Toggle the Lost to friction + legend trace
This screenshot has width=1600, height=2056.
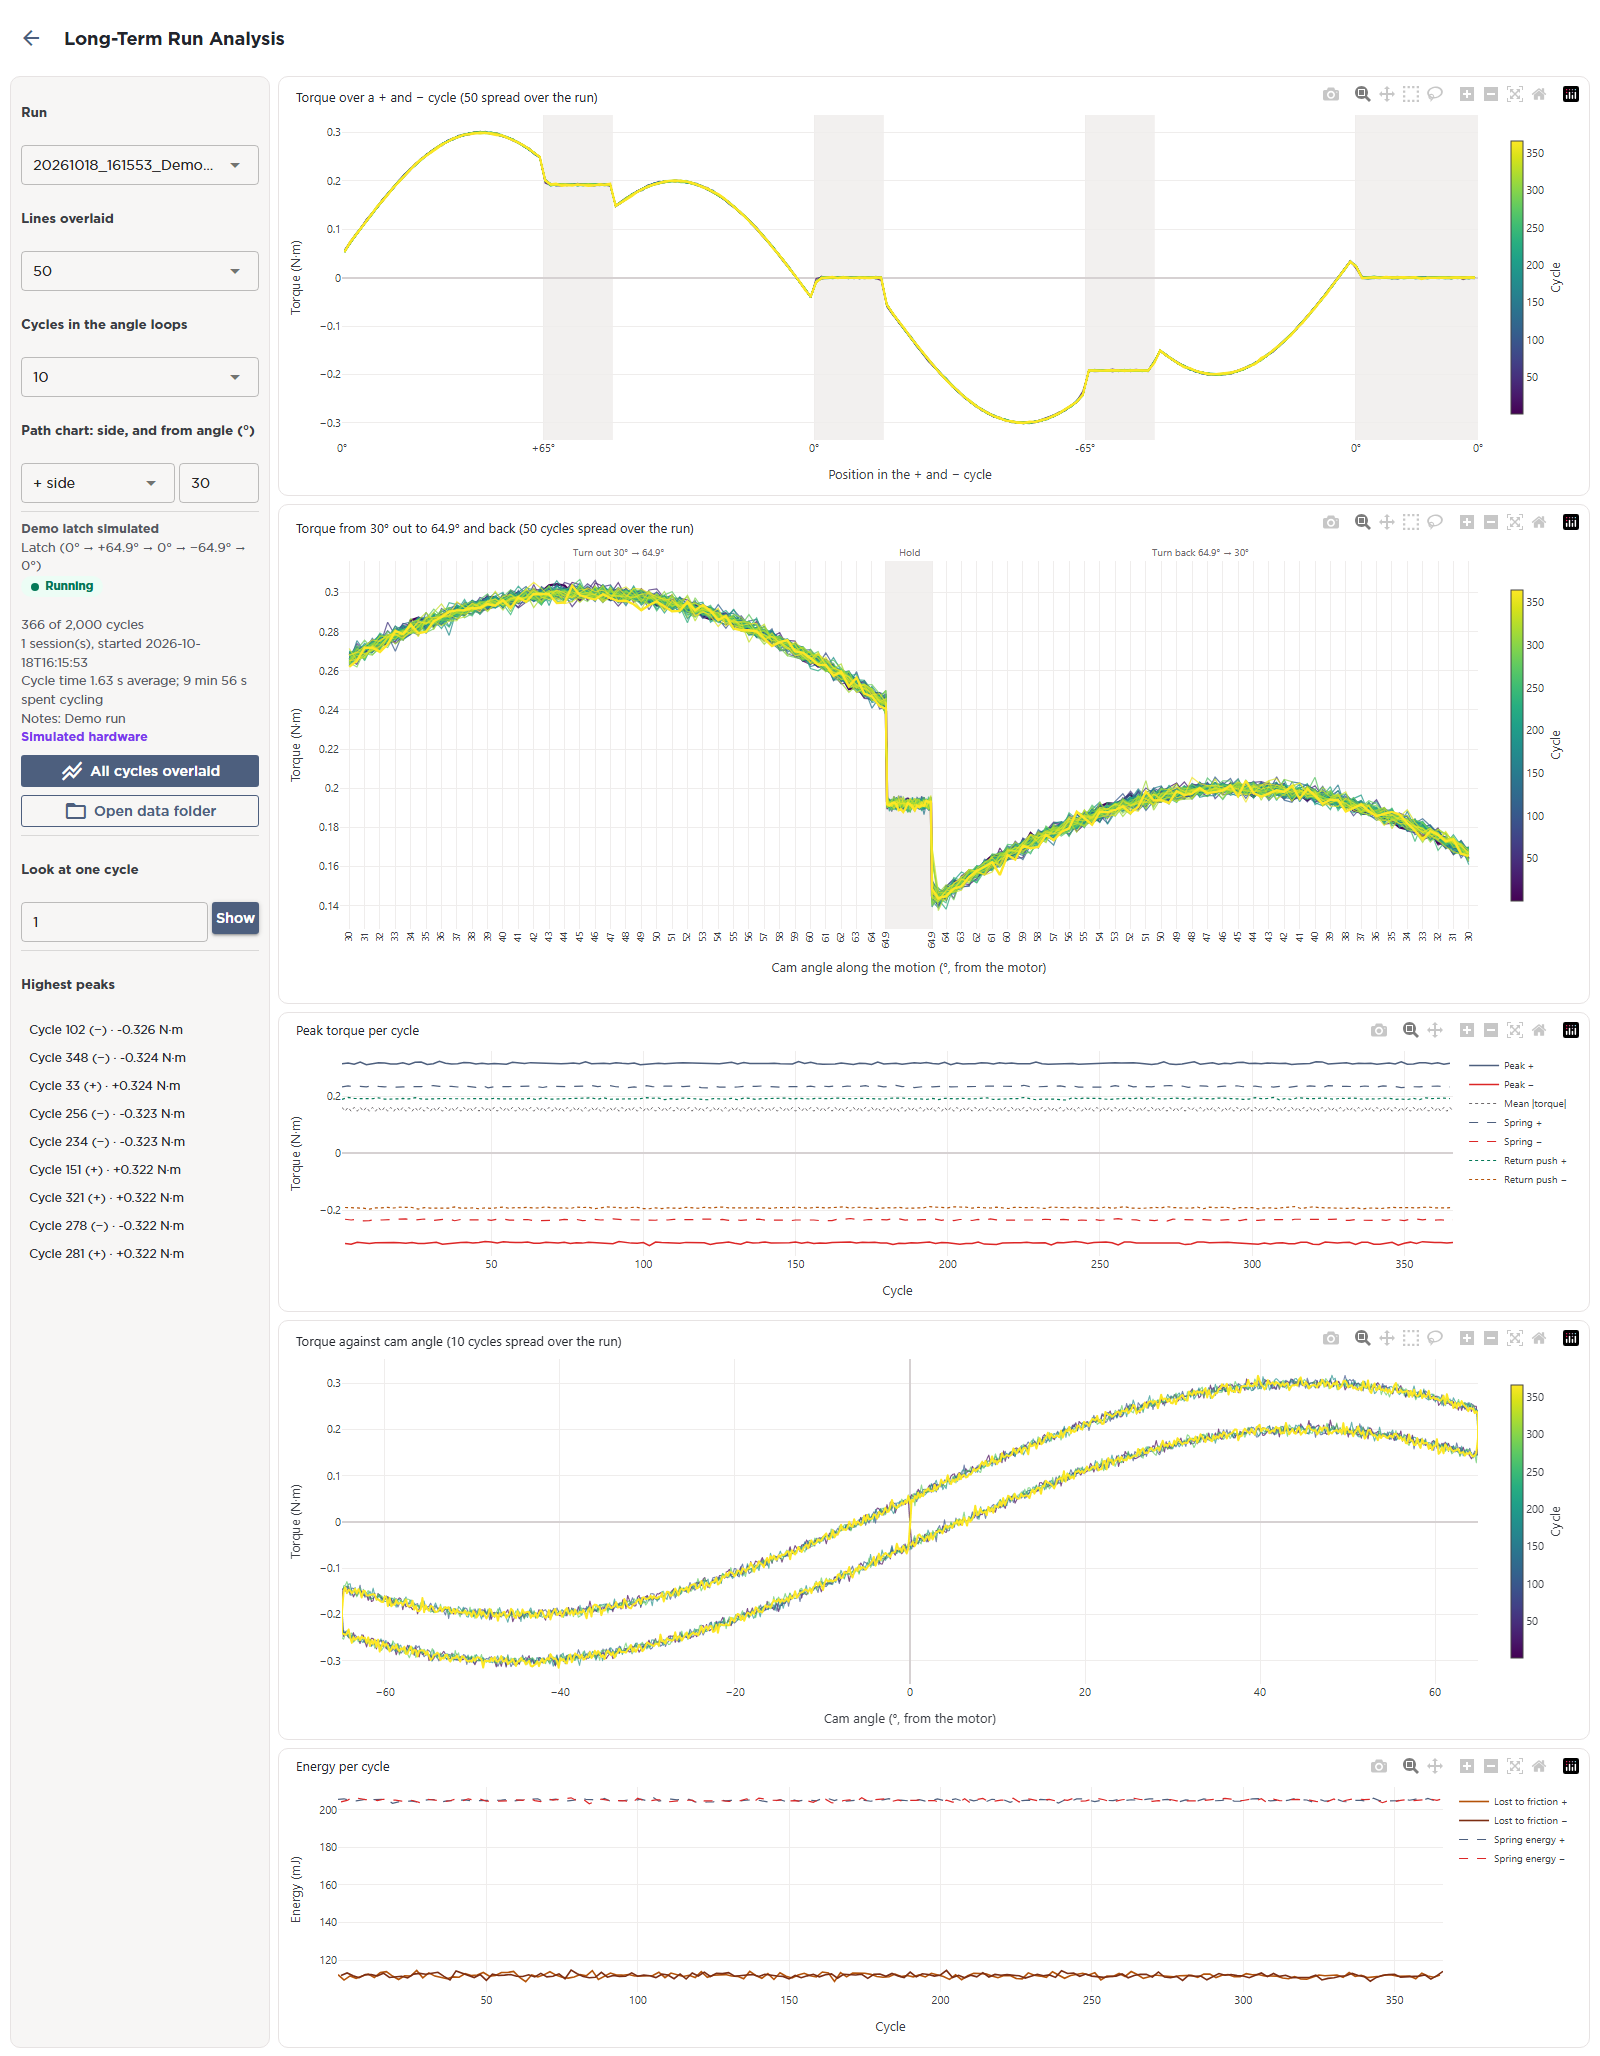1513,1802
